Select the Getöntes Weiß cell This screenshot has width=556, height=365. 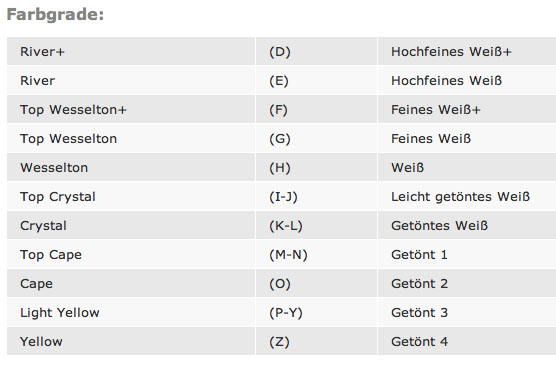pyautogui.click(x=467, y=226)
